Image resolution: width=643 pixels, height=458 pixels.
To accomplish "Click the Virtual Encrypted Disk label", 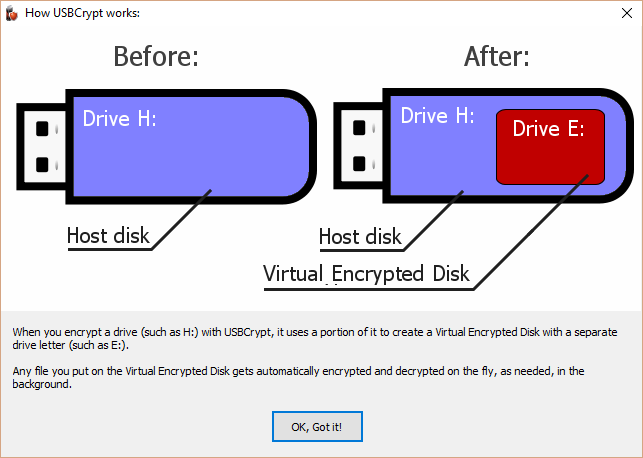I will (x=366, y=274).
